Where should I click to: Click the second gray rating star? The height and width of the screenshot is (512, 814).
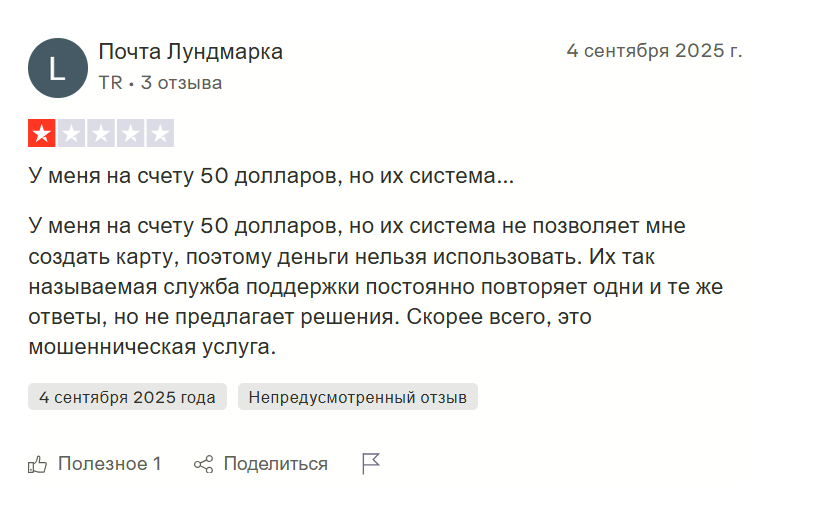coord(72,133)
